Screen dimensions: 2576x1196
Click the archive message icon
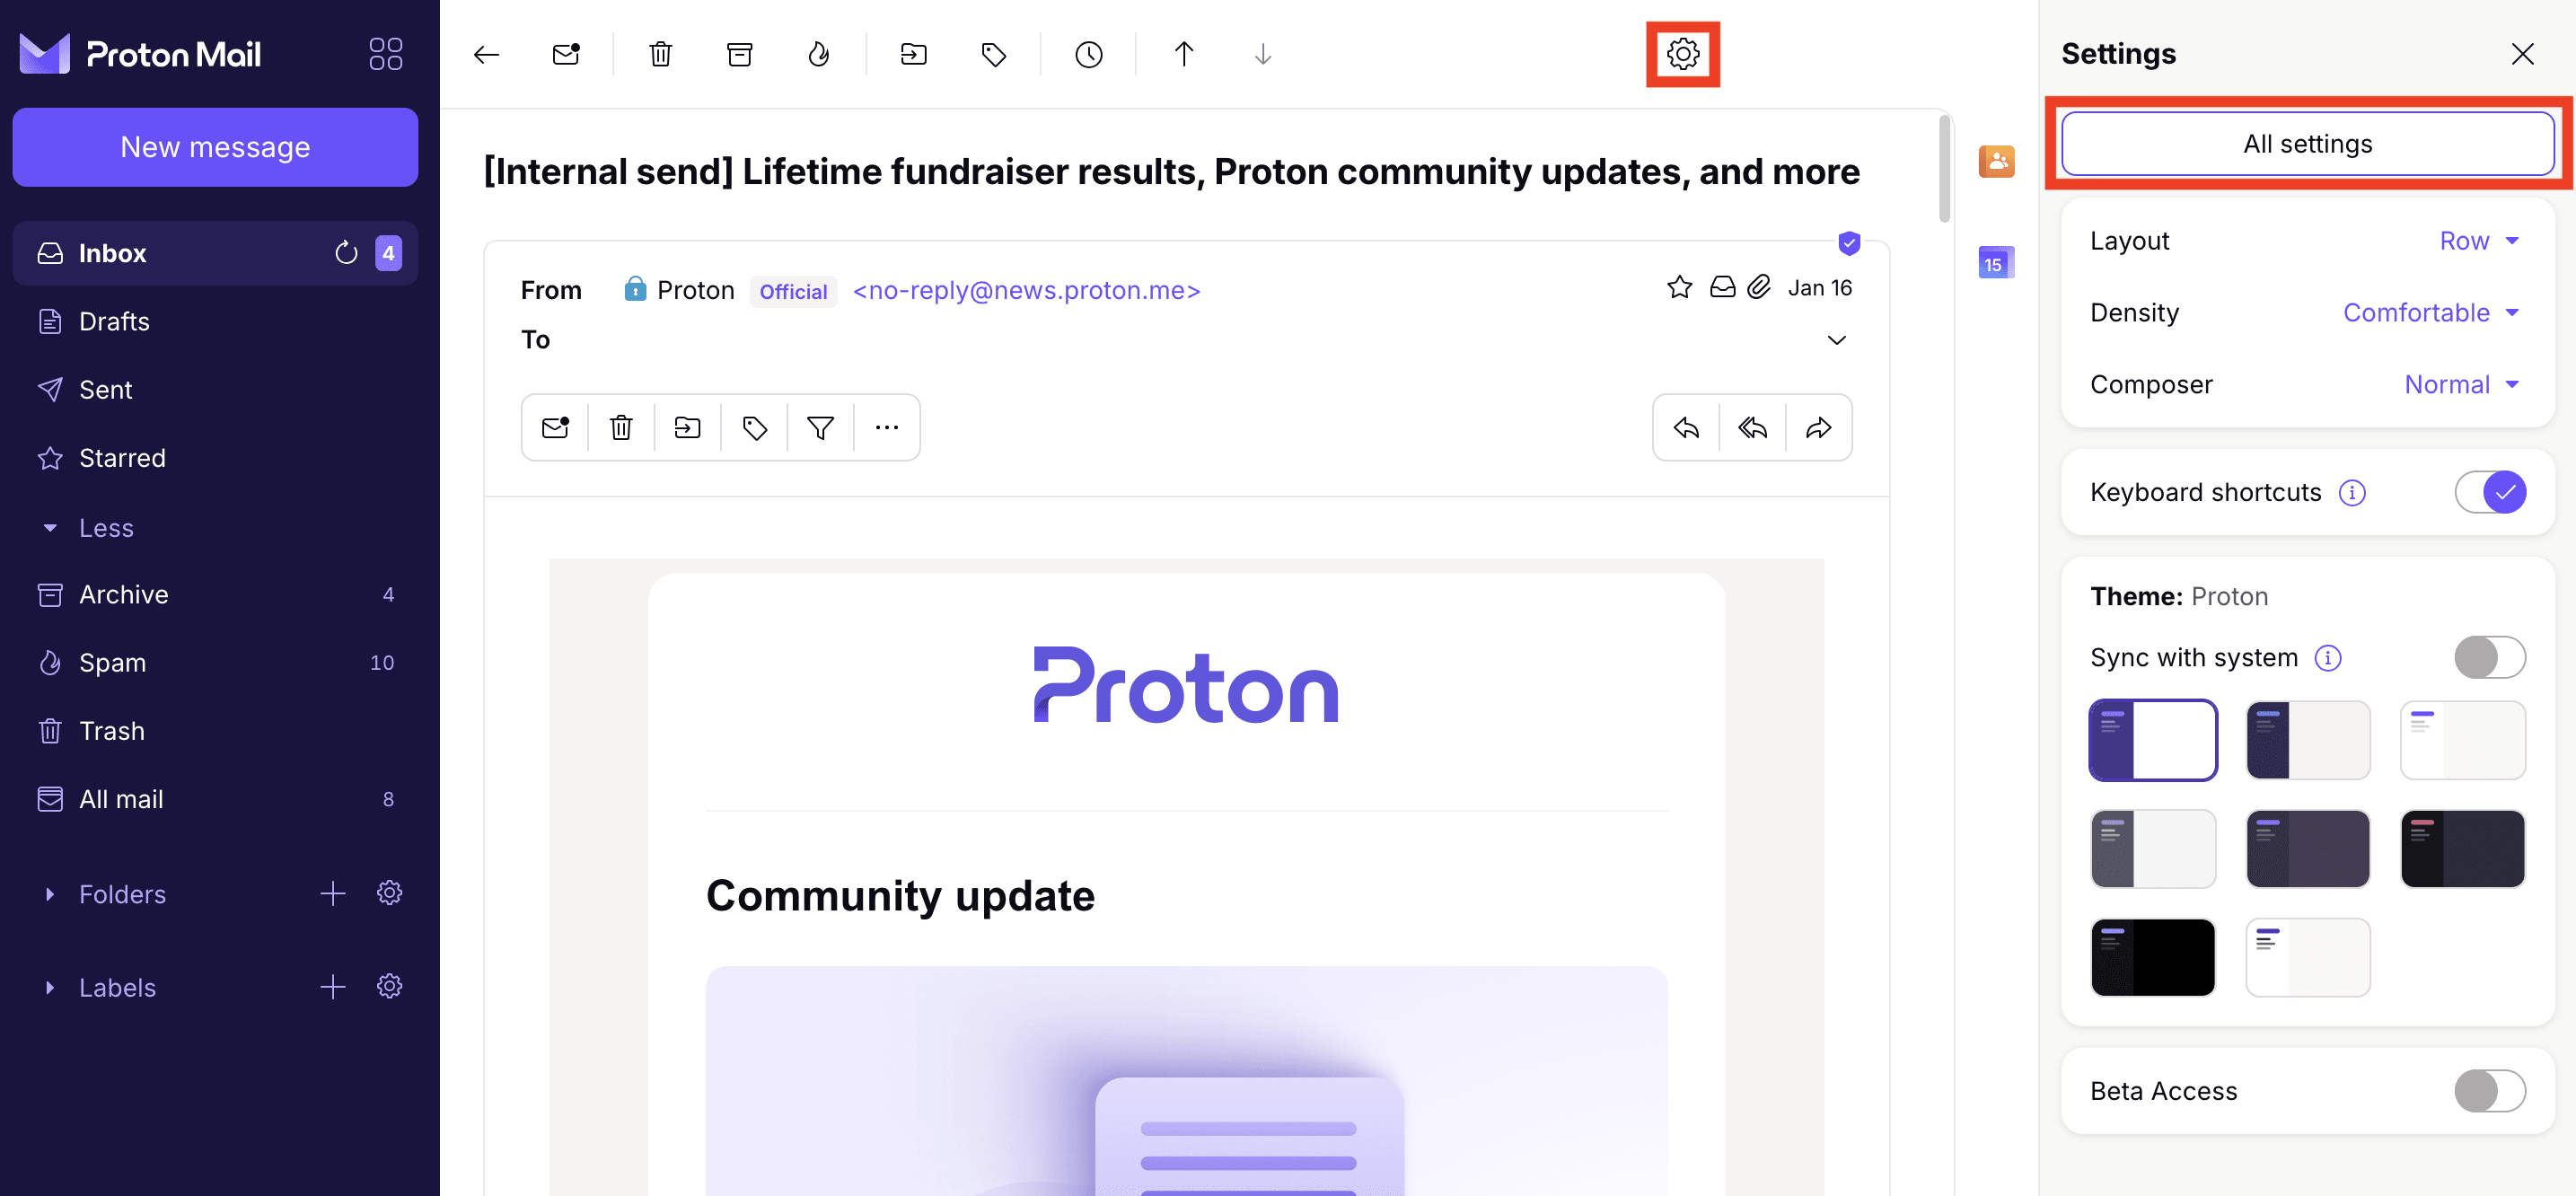click(x=741, y=53)
